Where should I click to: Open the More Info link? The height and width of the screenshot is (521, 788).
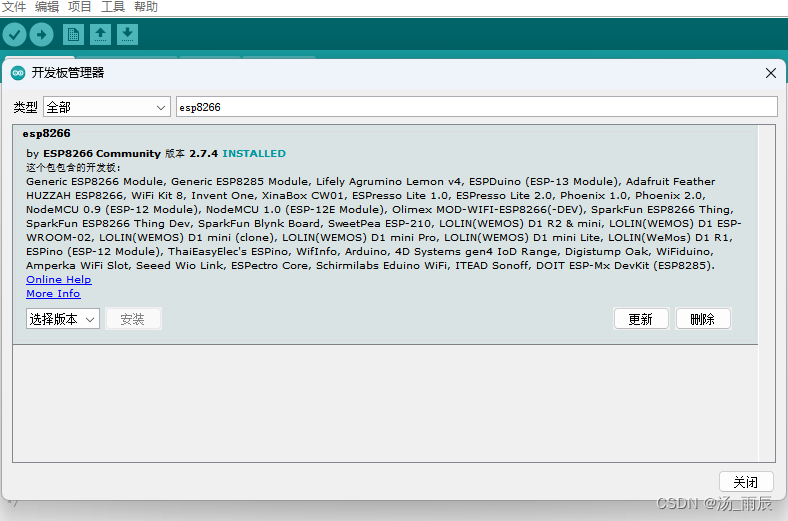pyautogui.click(x=53, y=293)
